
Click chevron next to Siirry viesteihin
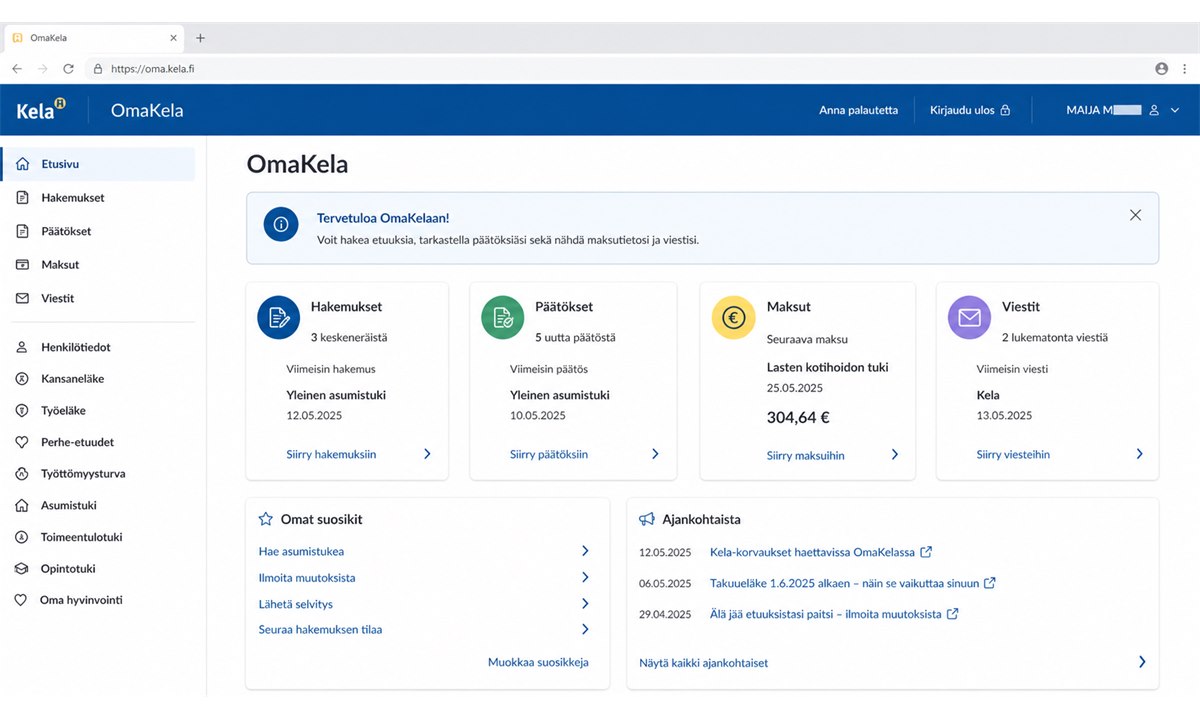[1139, 454]
